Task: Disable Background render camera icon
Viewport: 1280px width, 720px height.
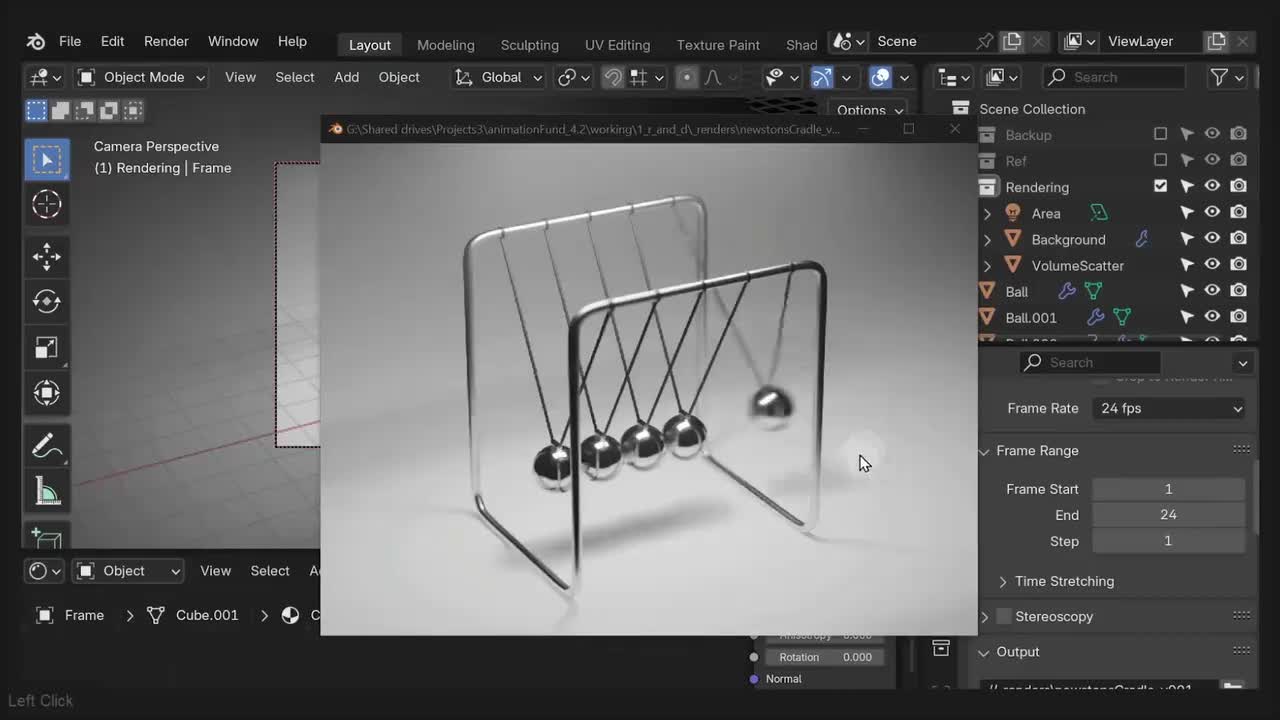Action: pyautogui.click(x=1238, y=239)
